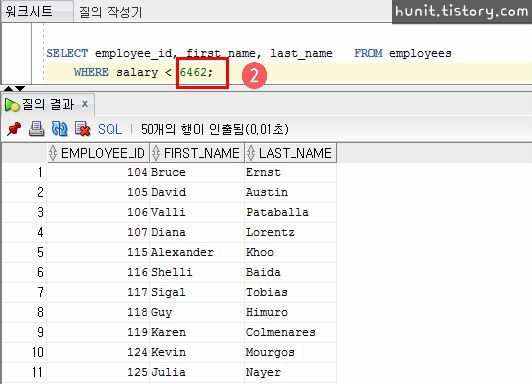532x384 pixels.
Task: Select first name cell Alexander
Action: click(x=197, y=252)
